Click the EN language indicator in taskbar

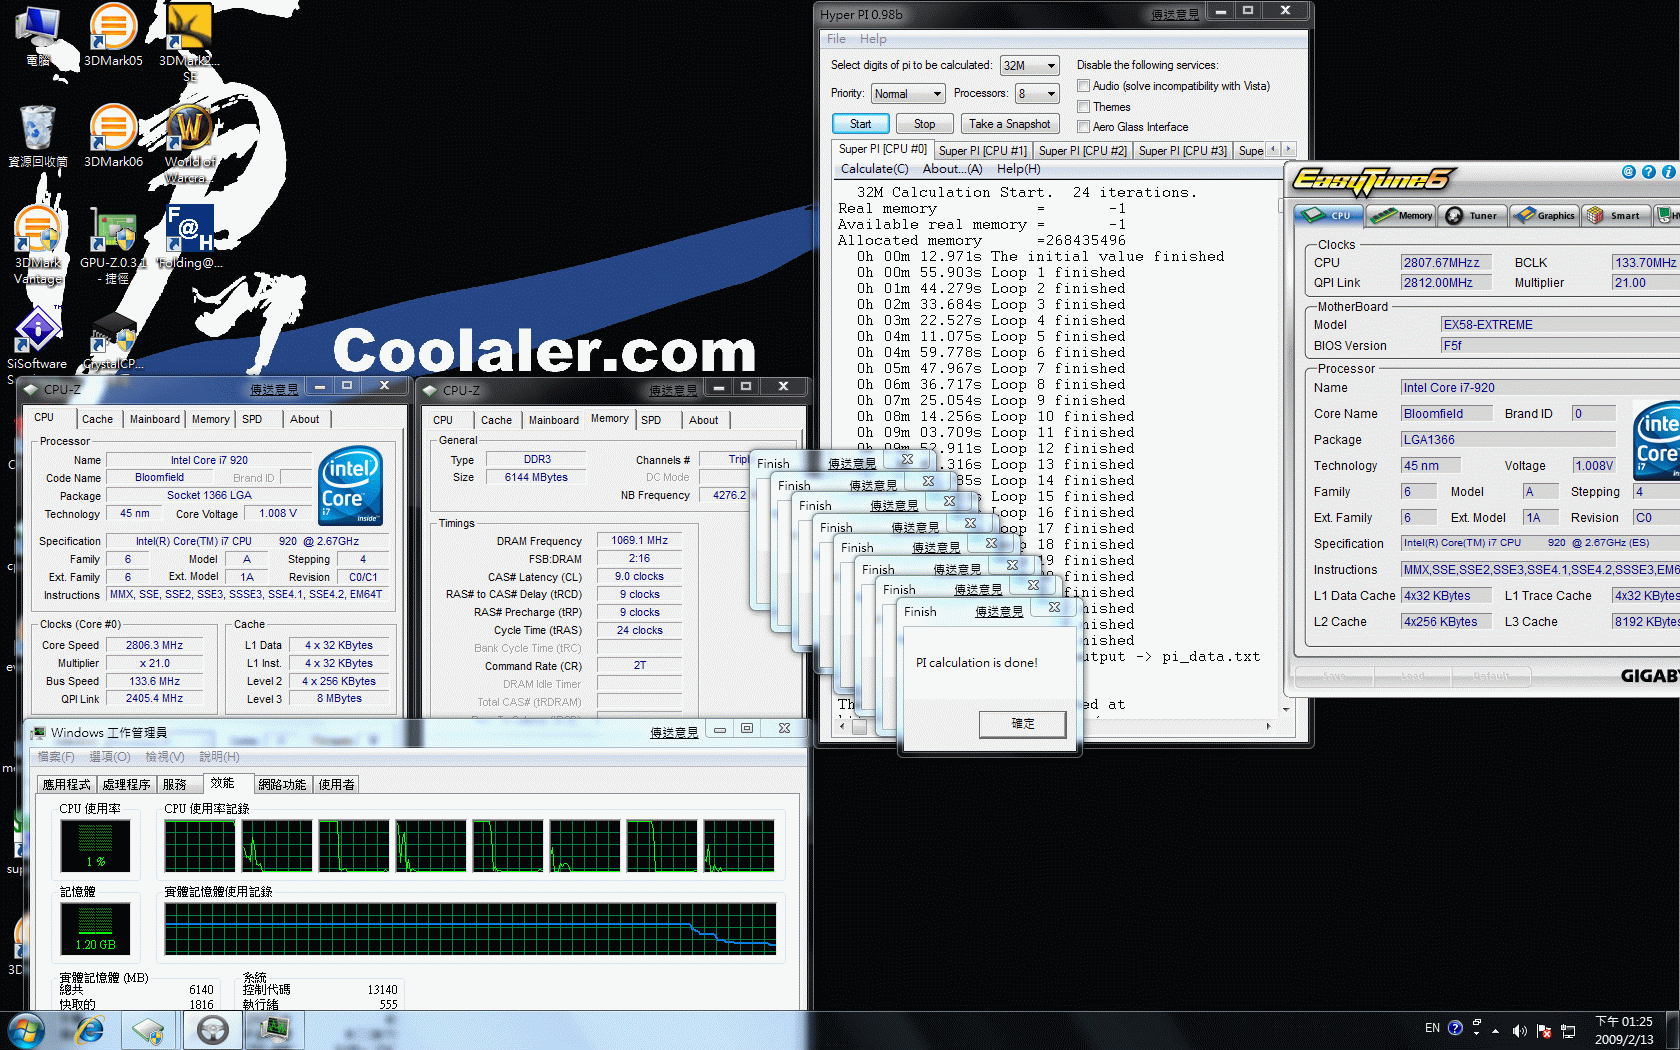click(x=1432, y=1028)
